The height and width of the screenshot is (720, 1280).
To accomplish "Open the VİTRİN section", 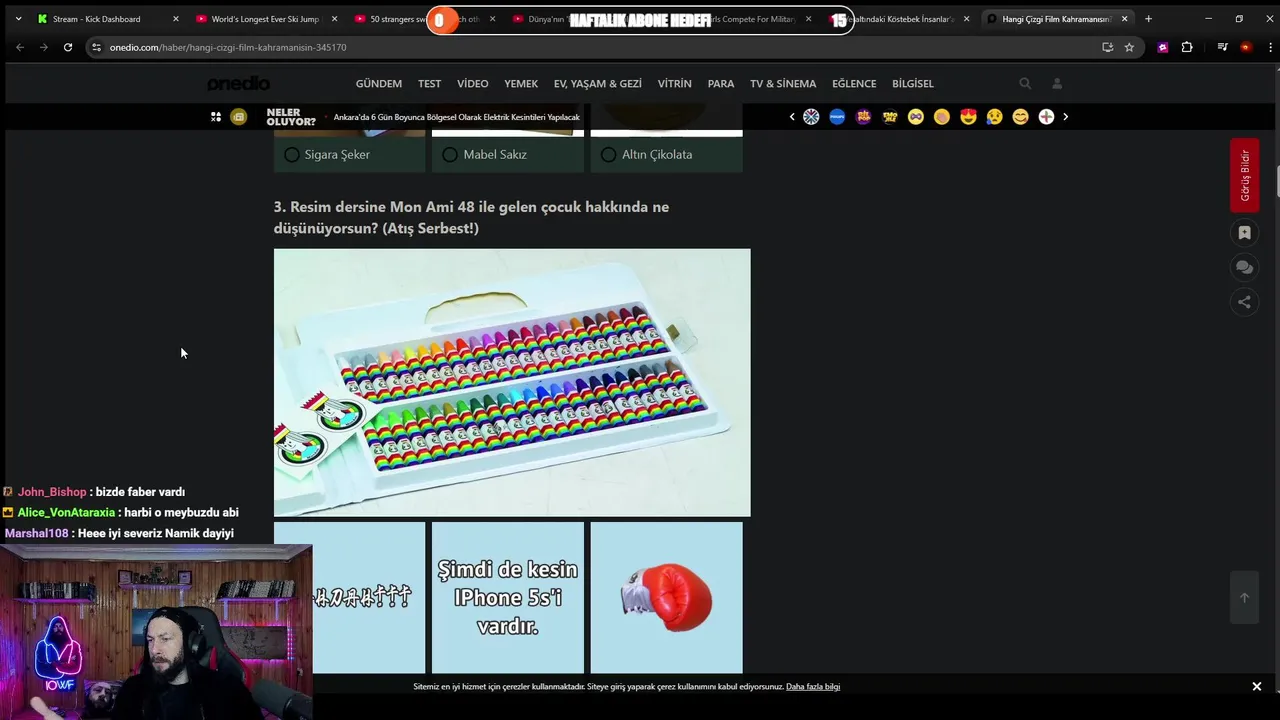I will coord(675,84).
